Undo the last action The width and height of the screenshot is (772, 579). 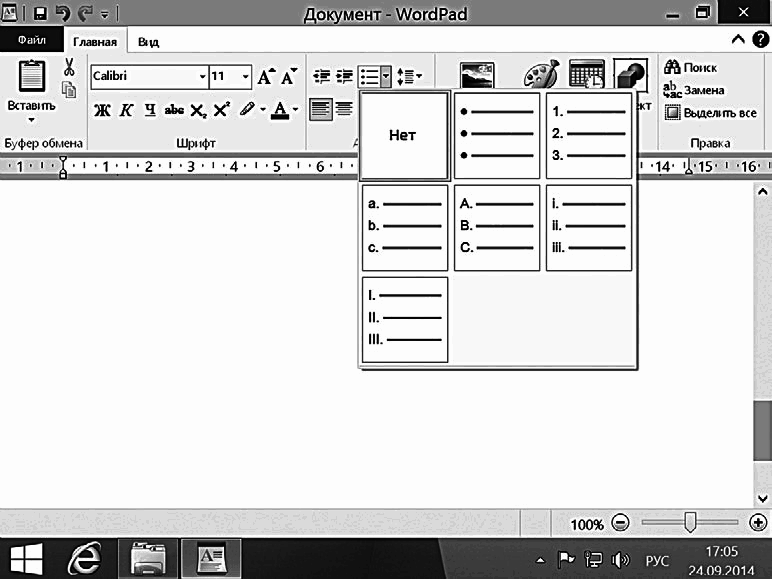[x=63, y=13]
